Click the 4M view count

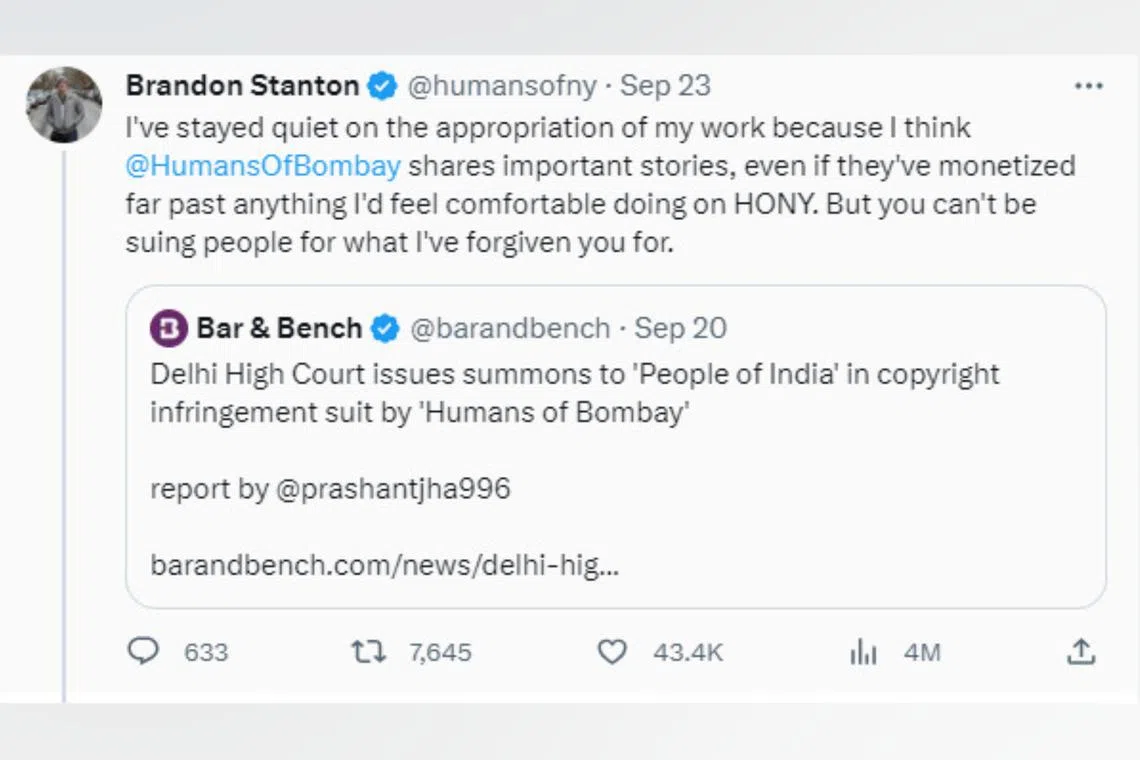pos(922,651)
